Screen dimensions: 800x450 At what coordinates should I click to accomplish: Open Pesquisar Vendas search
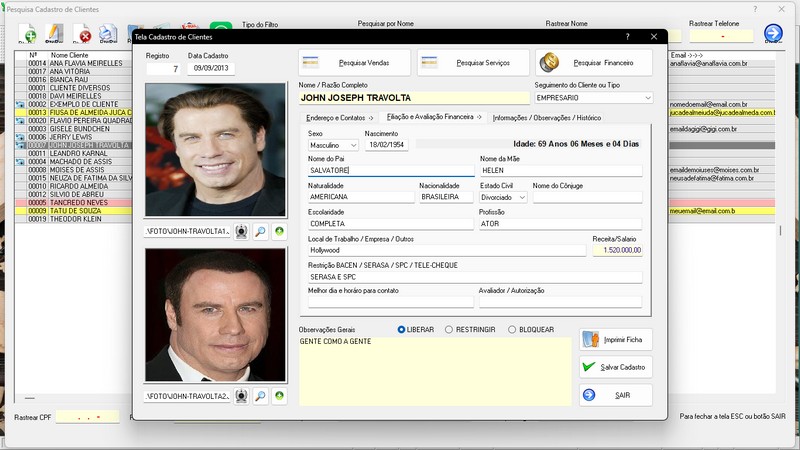355,63
